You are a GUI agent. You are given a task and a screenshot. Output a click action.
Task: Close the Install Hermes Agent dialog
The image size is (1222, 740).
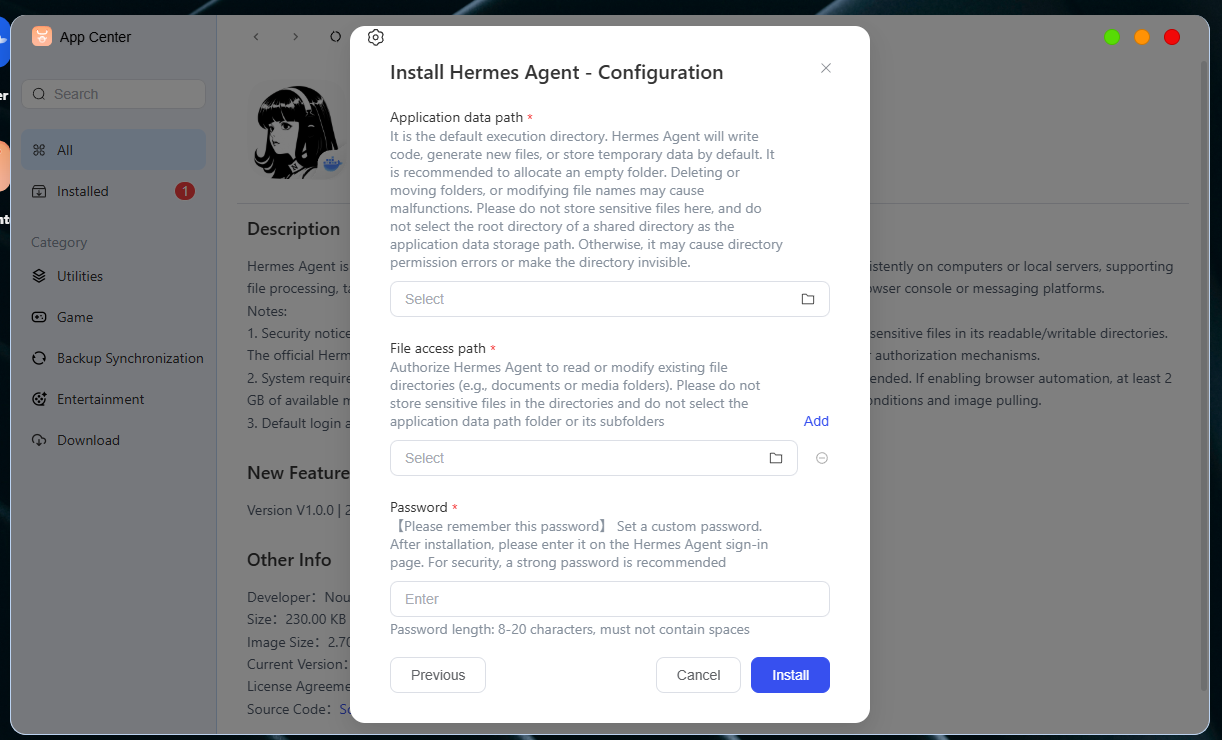(x=826, y=68)
